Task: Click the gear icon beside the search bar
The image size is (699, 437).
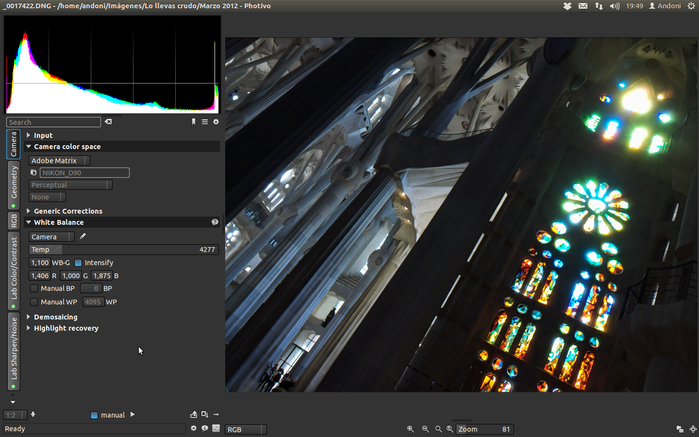Action: 216,122
